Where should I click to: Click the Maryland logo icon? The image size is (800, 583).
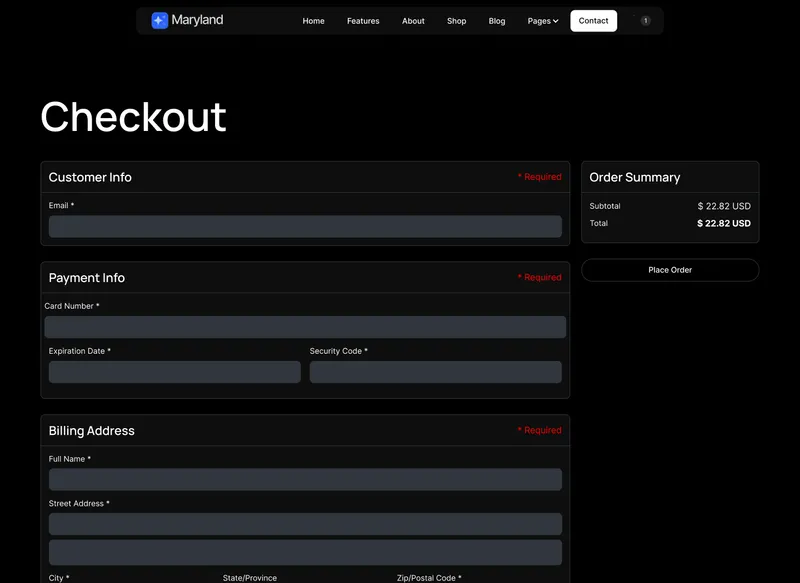coord(158,20)
